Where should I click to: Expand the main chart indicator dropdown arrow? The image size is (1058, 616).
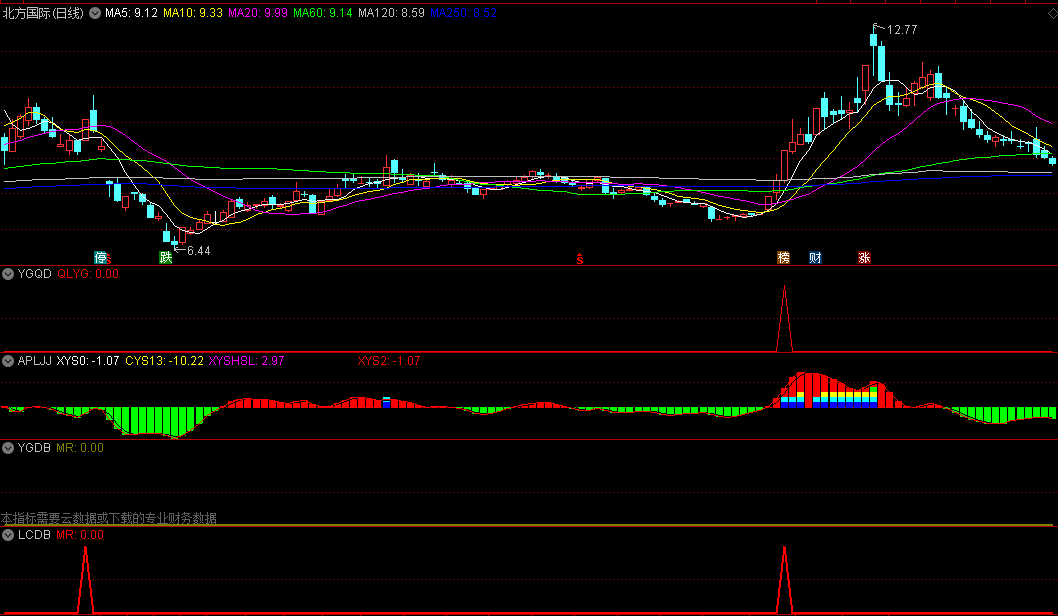95,13
